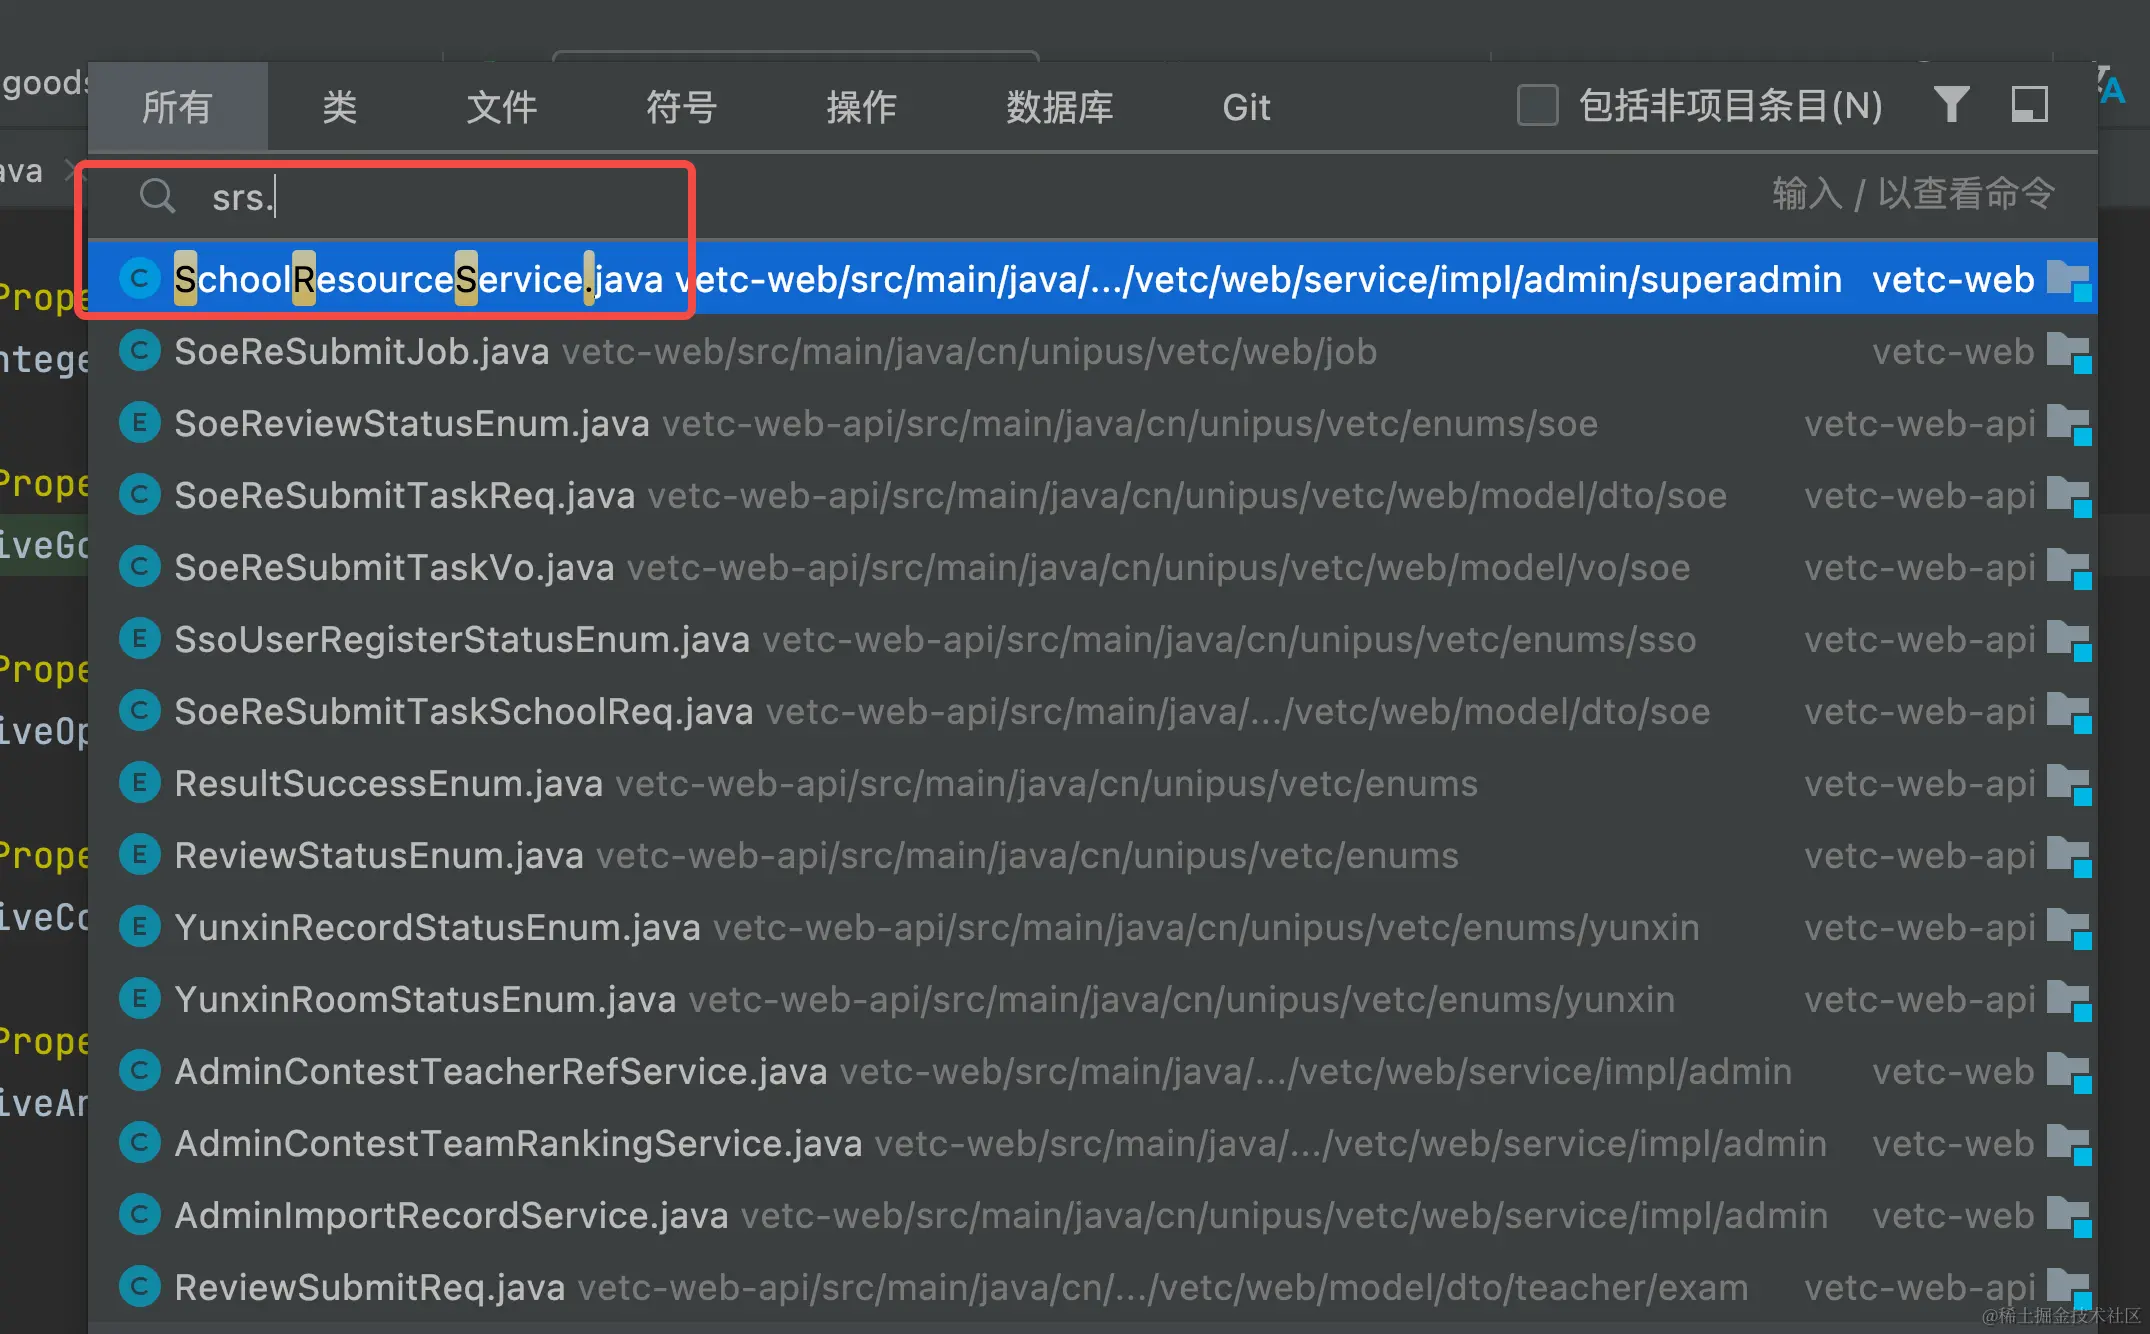The width and height of the screenshot is (2150, 1334).
Task: Open the 数据库 tab
Action: pyautogui.click(x=1059, y=107)
